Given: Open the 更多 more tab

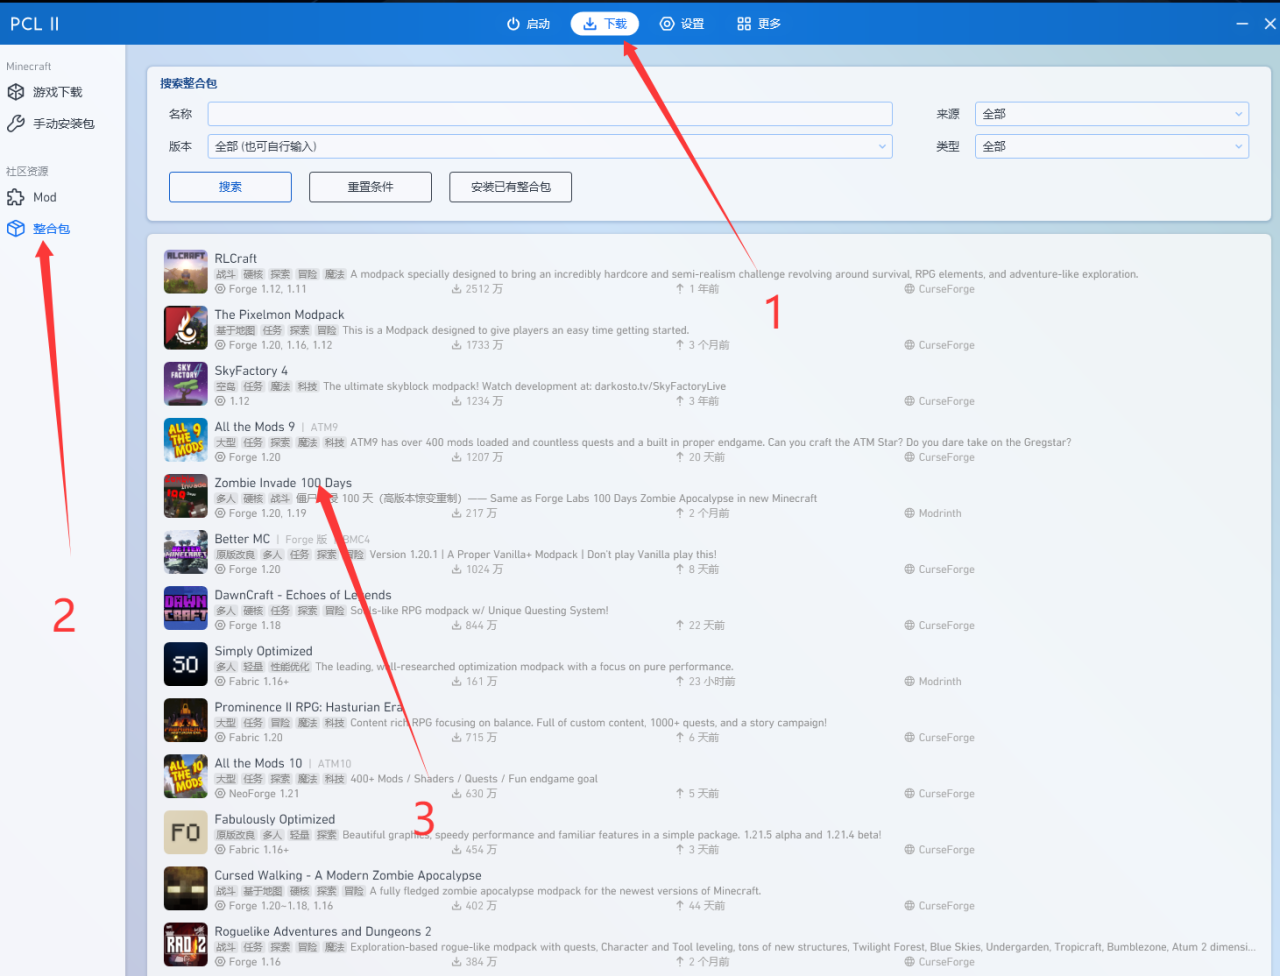Looking at the screenshot, I should pos(759,24).
